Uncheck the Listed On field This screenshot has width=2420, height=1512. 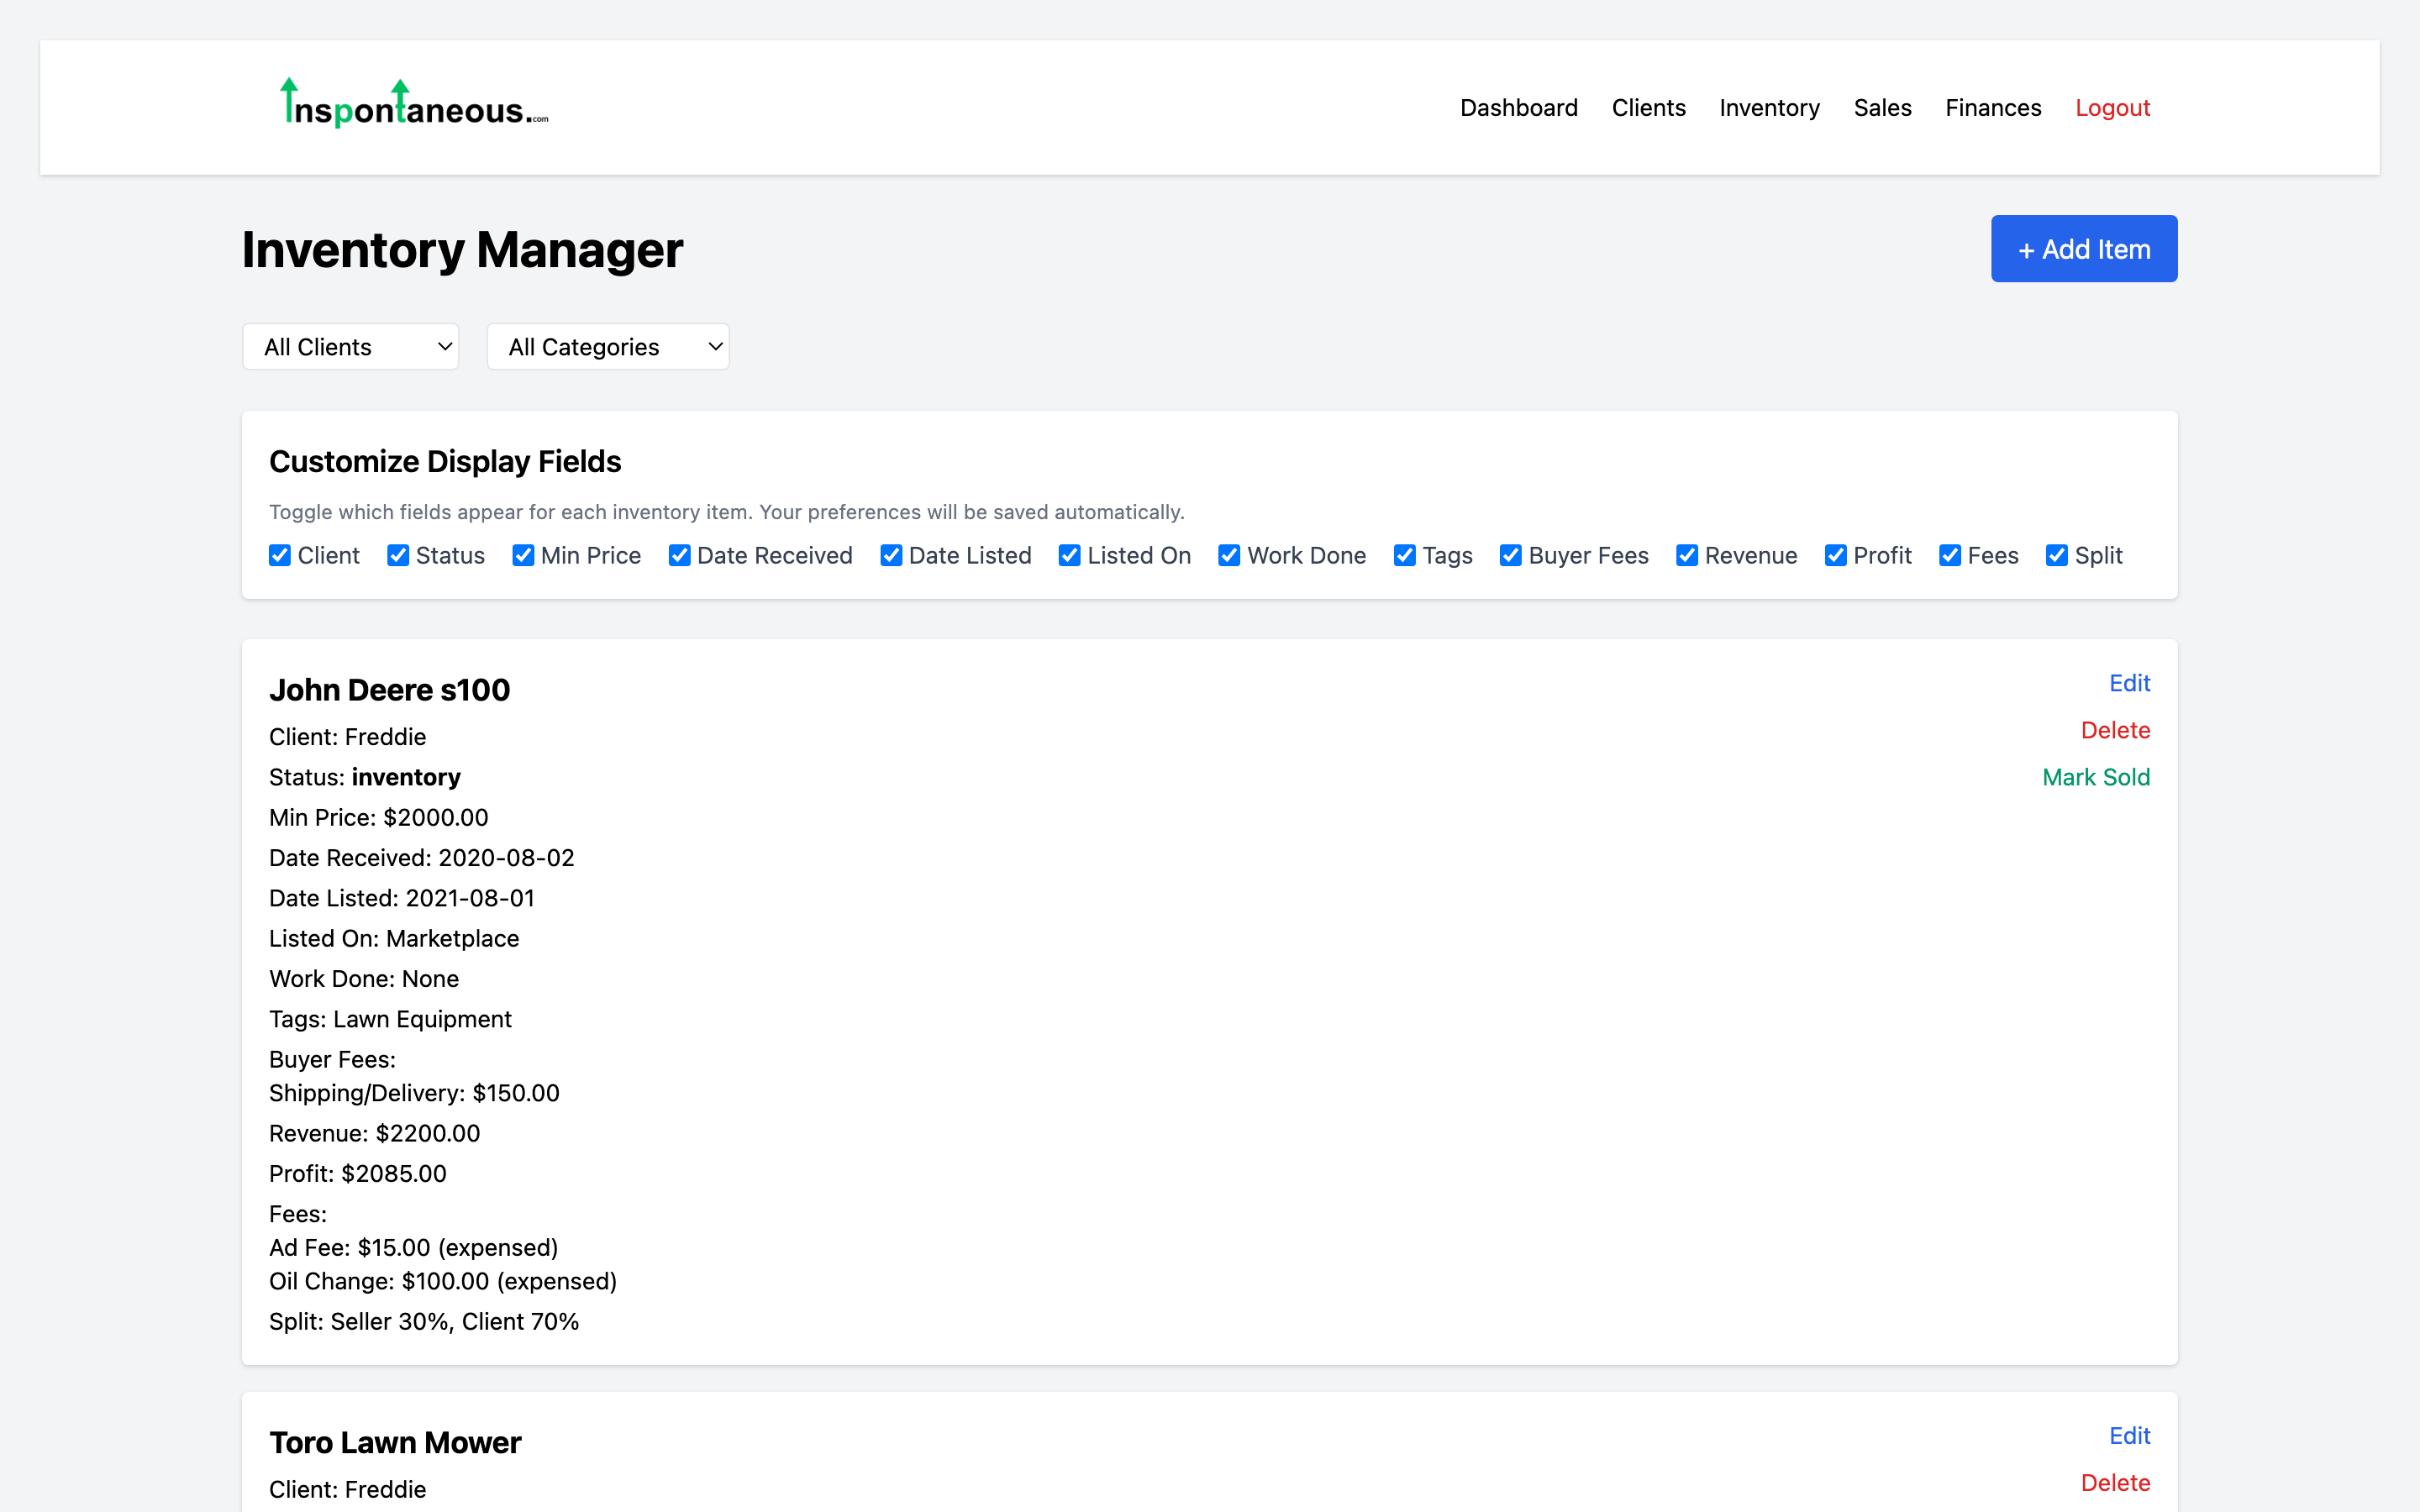(x=1070, y=555)
